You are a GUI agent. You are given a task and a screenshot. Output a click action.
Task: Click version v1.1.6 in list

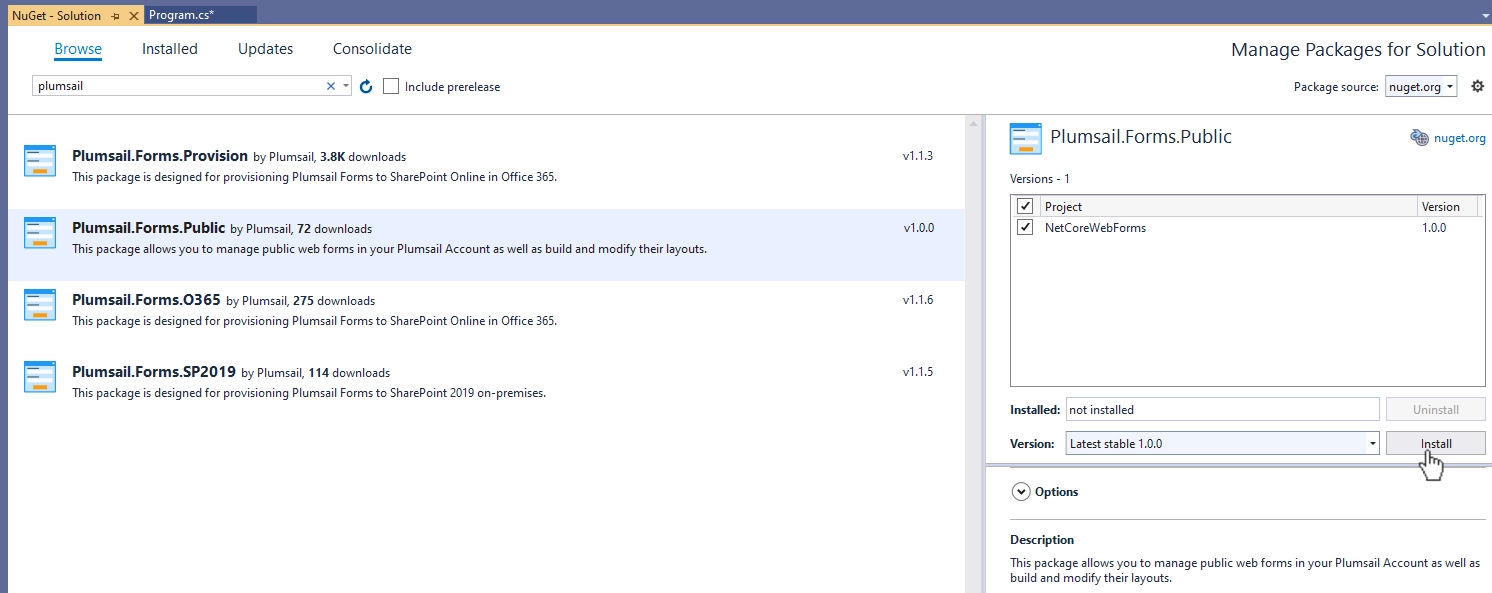click(918, 300)
